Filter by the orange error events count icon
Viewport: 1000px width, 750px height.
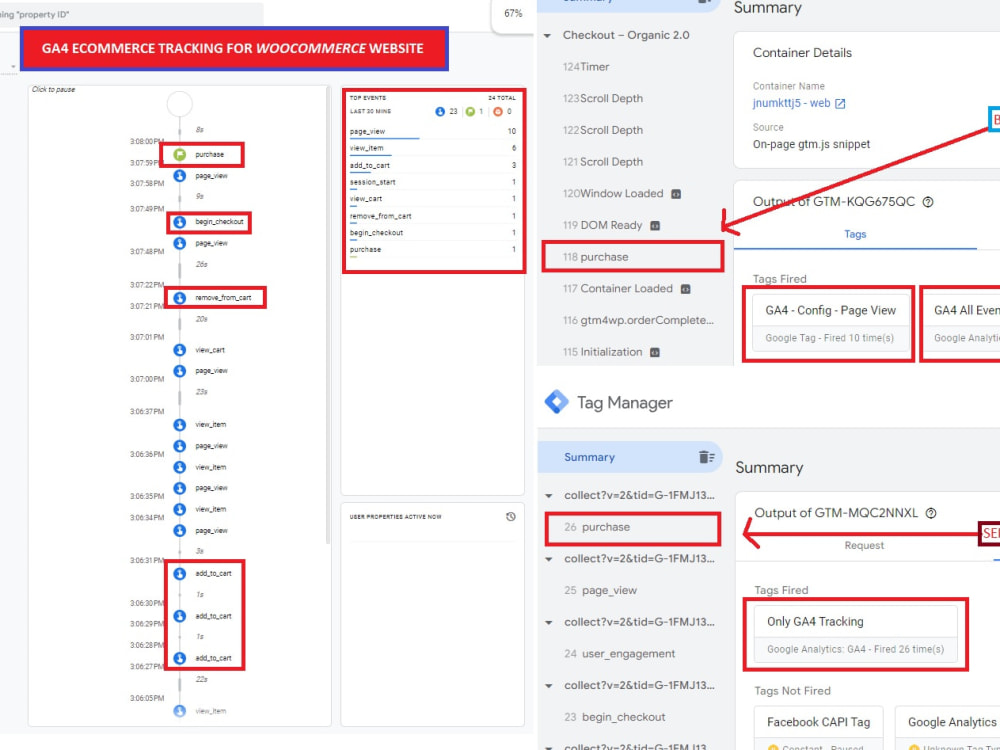pos(498,112)
